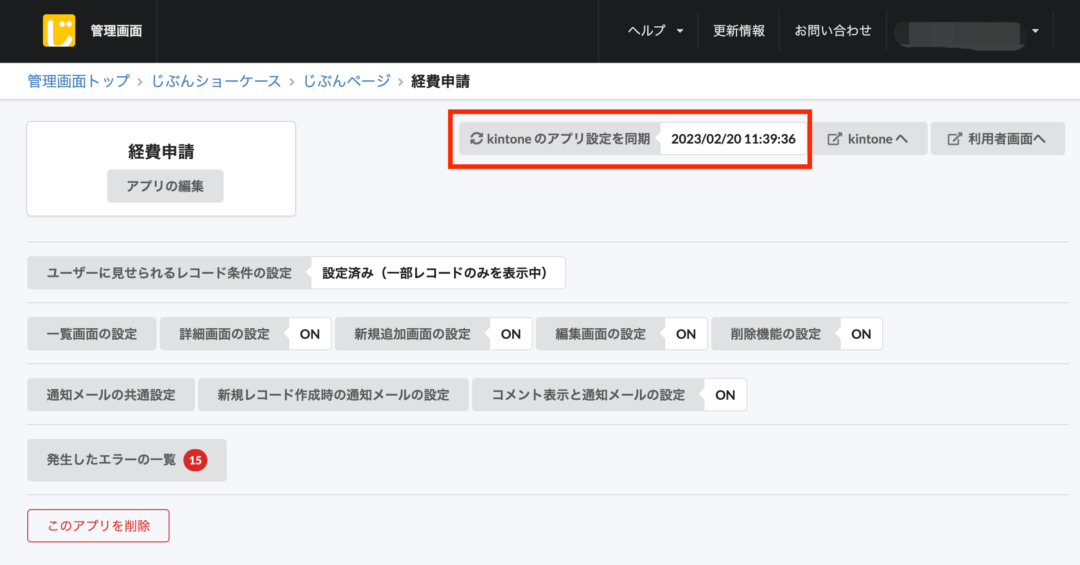Open 利用者画面へ button
The width and height of the screenshot is (1080, 565).
[998, 138]
